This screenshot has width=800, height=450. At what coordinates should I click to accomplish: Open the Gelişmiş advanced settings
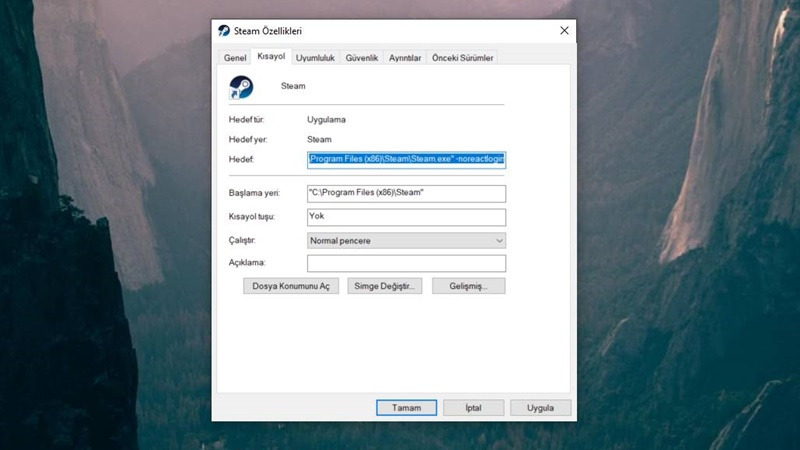(467, 286)
